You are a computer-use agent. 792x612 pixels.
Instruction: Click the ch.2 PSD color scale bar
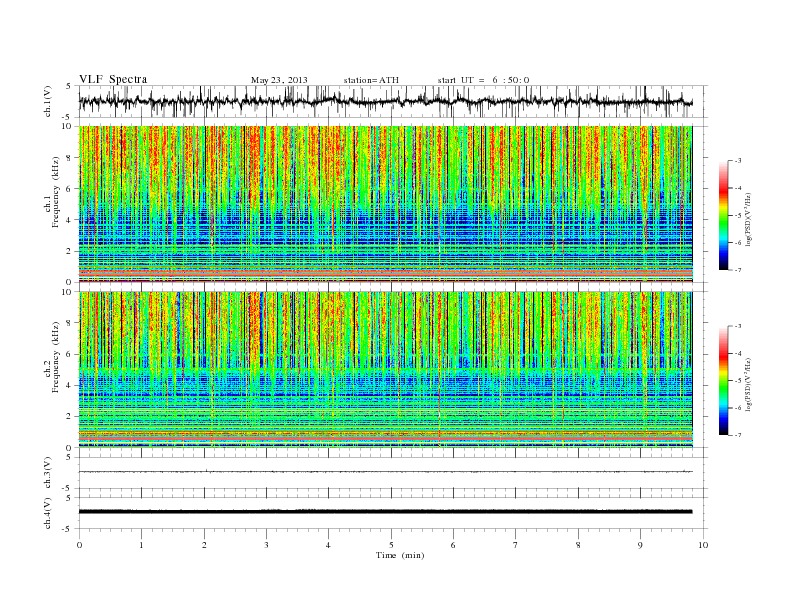[x=723, y=380]
